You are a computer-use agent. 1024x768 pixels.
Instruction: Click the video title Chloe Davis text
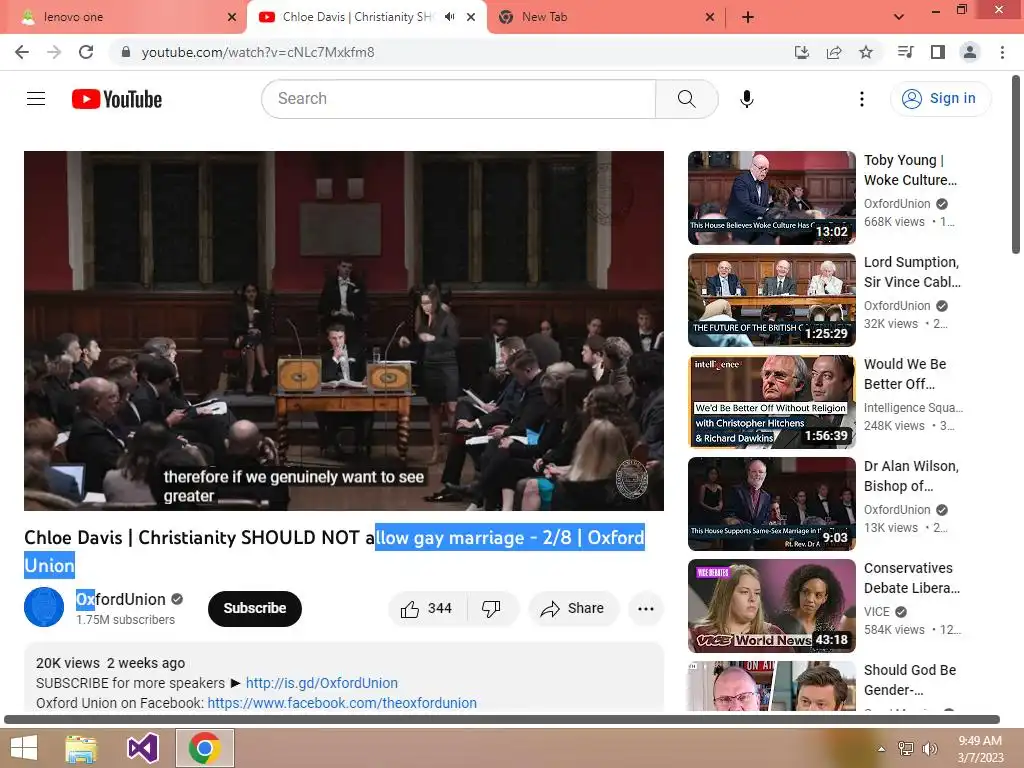click(x=334, y=551)
